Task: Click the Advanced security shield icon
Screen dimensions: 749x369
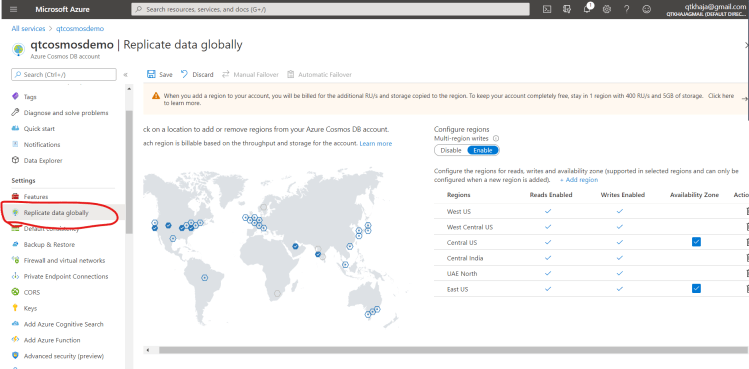Action: click(15, 356)
